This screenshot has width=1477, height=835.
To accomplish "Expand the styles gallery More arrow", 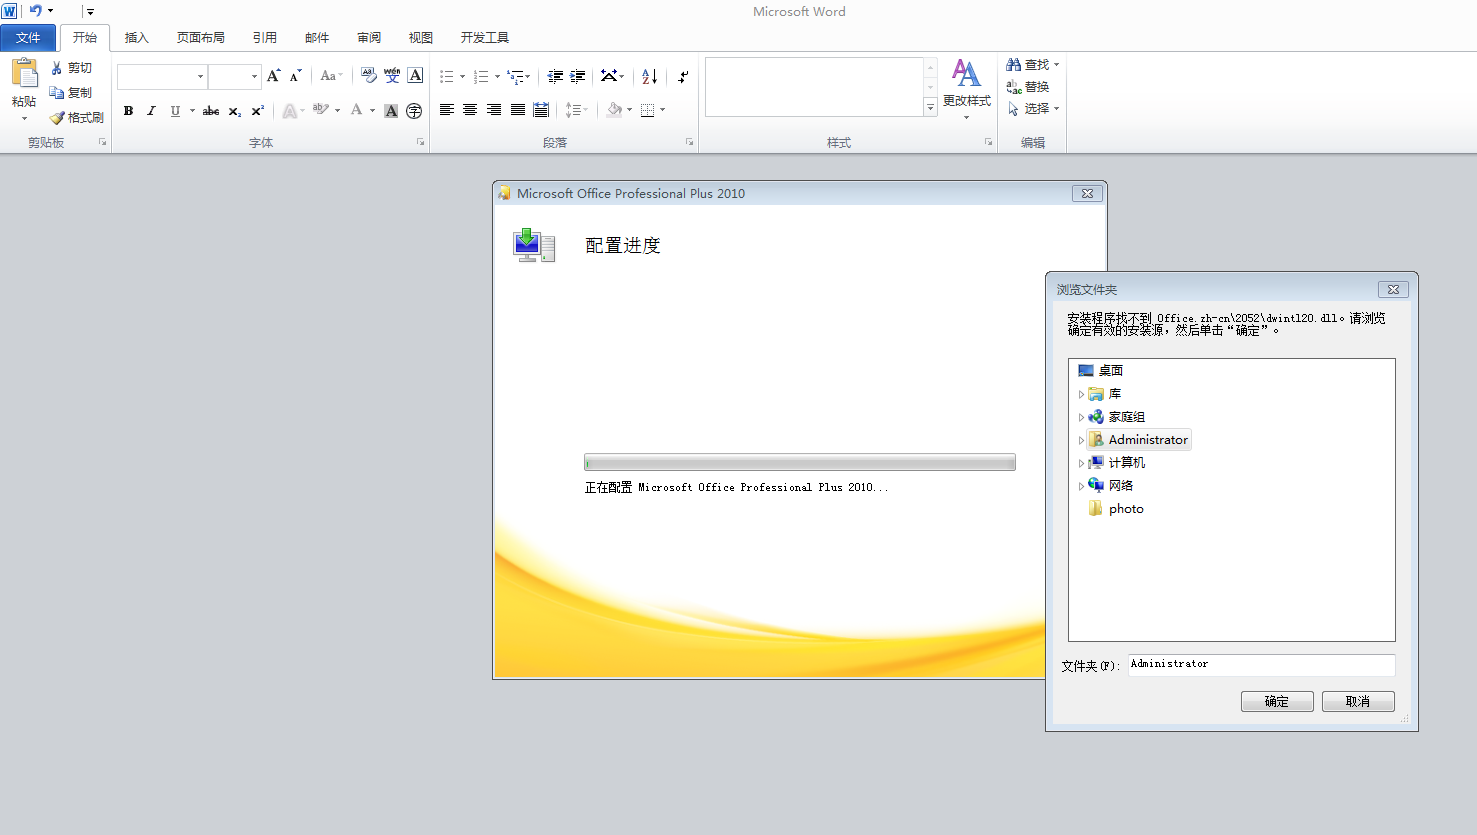I will click(x=930, y=108).
